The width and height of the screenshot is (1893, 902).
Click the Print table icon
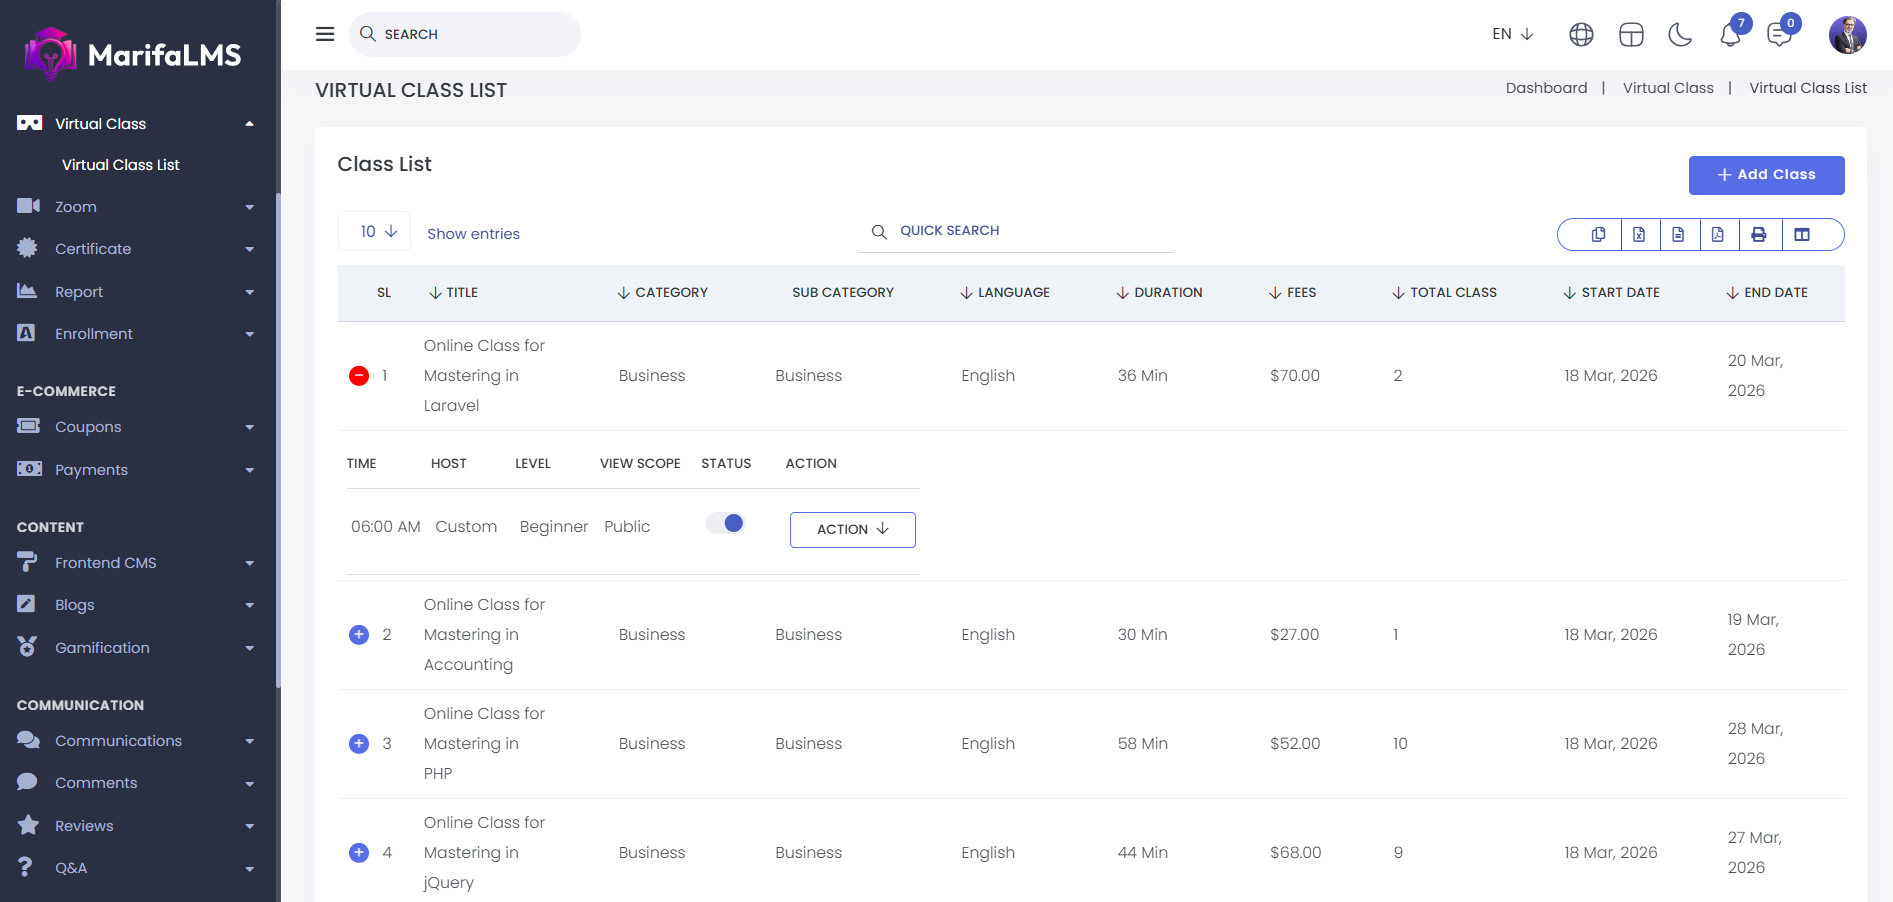click(1758, 234)
